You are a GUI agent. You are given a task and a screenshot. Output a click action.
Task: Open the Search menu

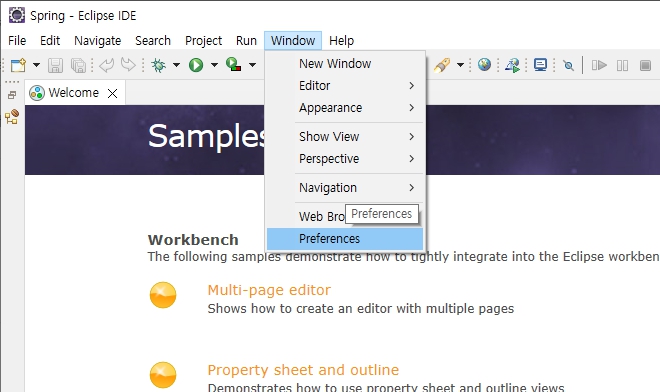pos(153,41)
